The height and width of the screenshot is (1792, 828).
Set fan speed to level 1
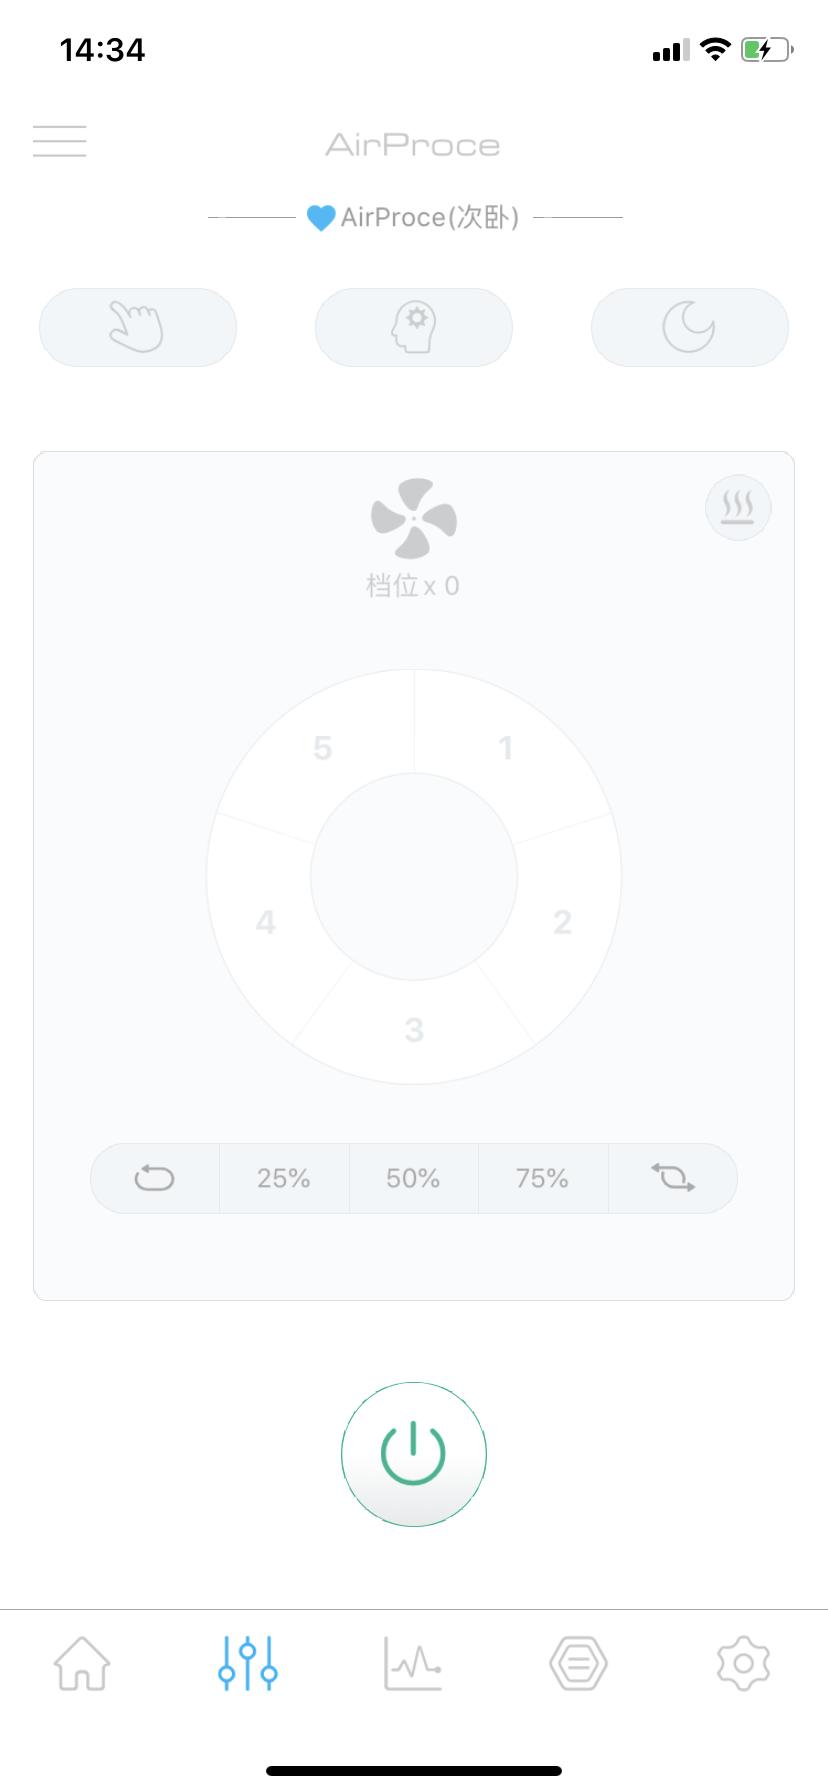pyautogui.click(x=505, y=748)
